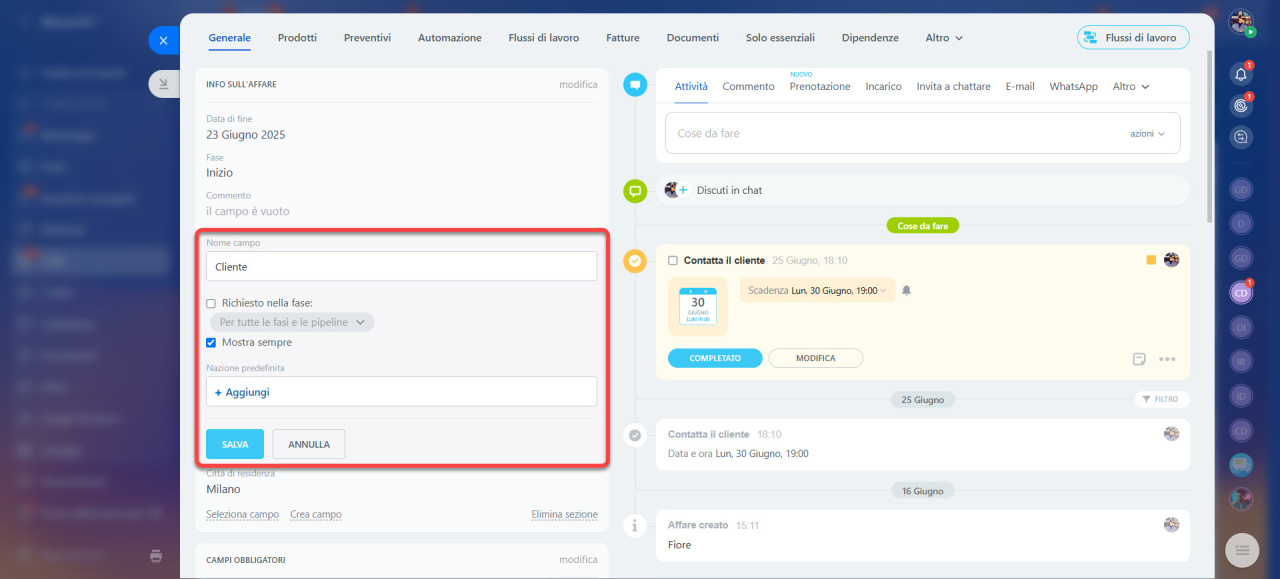Open the three-dots menu on the activity card
This screenshot has width=1280, height=579.
click(x=1167, y=359)
